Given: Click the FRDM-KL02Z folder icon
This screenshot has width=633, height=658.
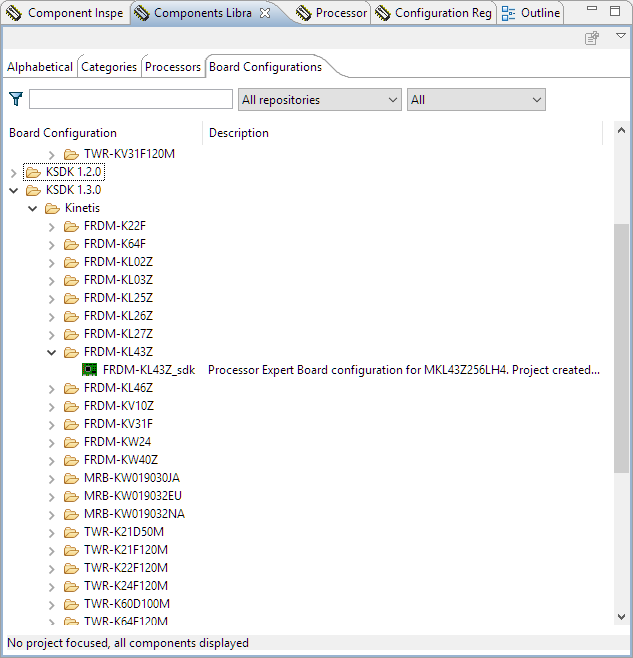Looking at the screenshot, I should [x=71, y=262].
